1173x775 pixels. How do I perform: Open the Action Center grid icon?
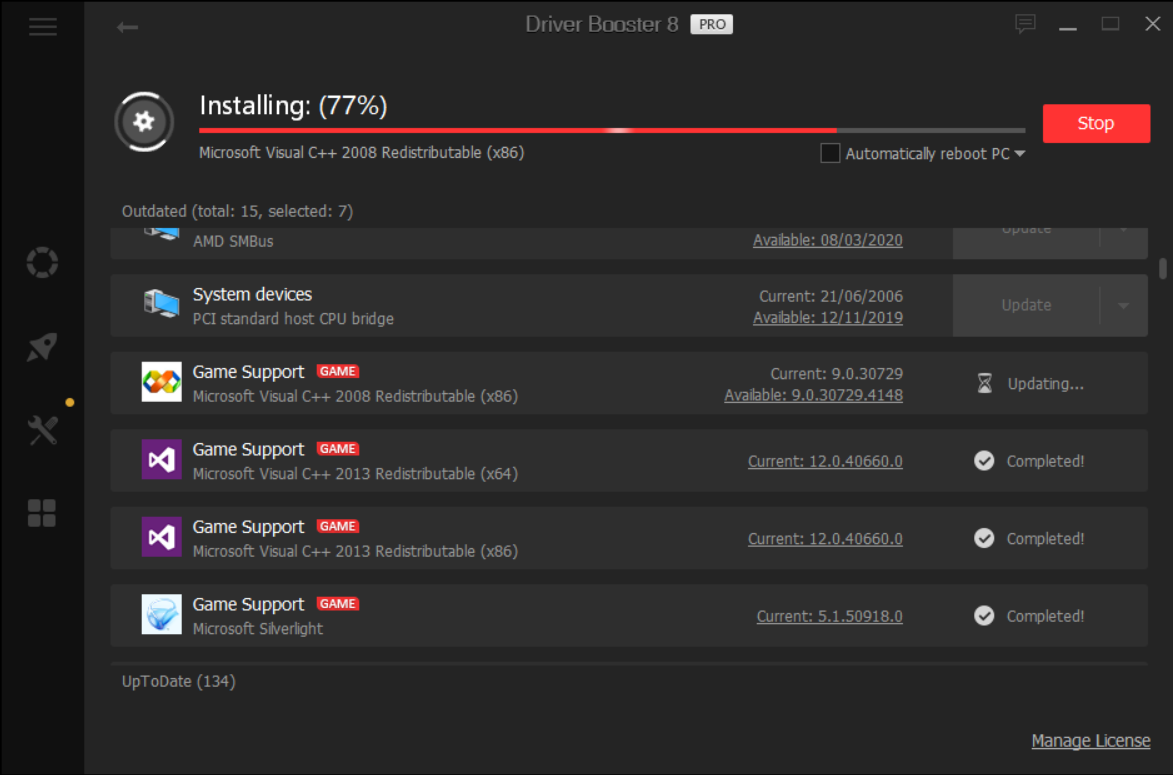point(42,513)
